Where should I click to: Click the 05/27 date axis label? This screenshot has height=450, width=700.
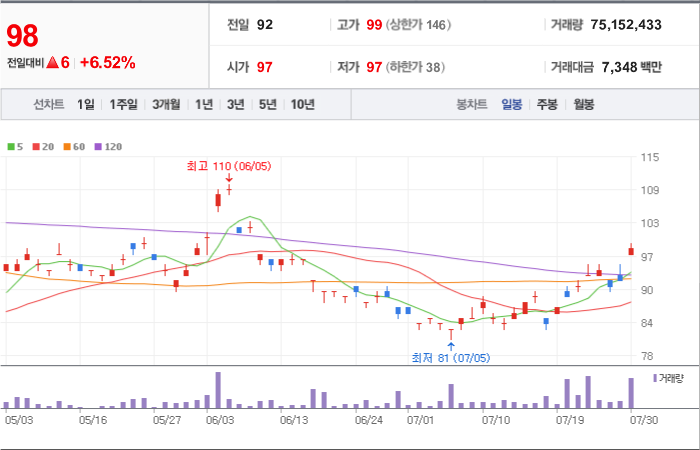[167, 420]
